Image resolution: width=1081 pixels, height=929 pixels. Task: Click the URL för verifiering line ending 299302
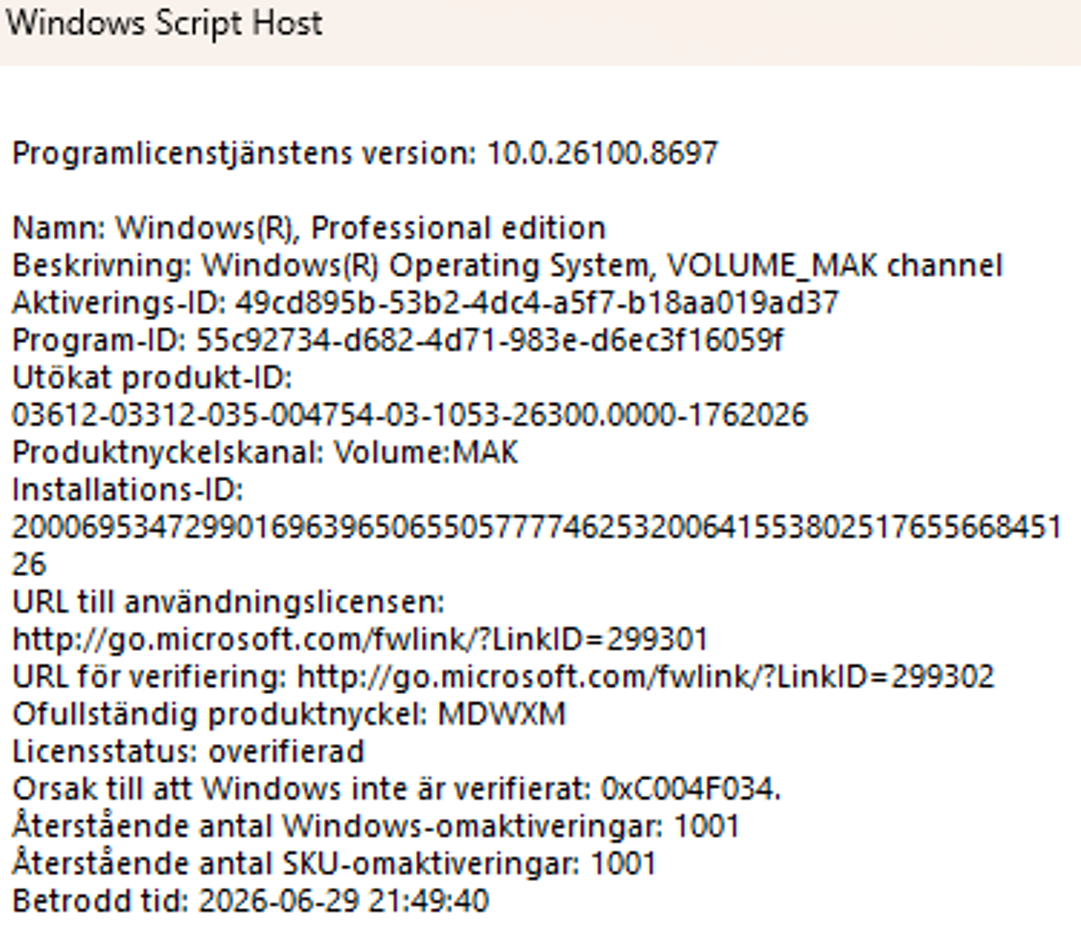(503, 677)
